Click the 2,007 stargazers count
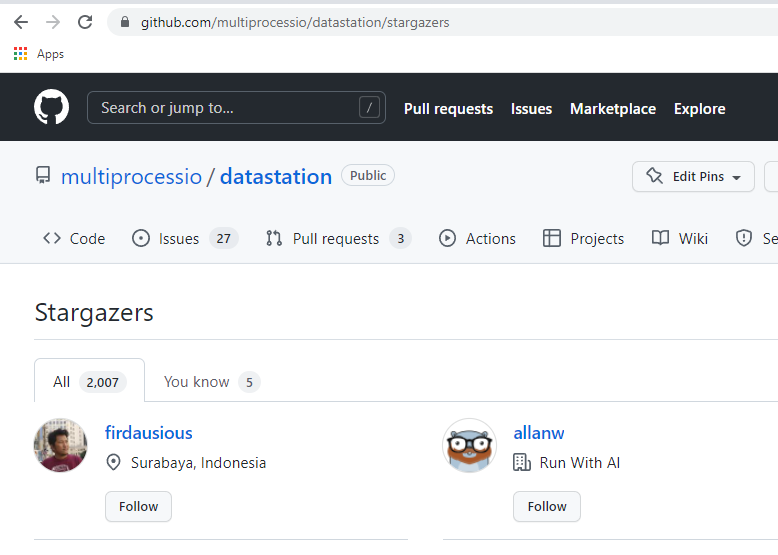 pos(103,382)
